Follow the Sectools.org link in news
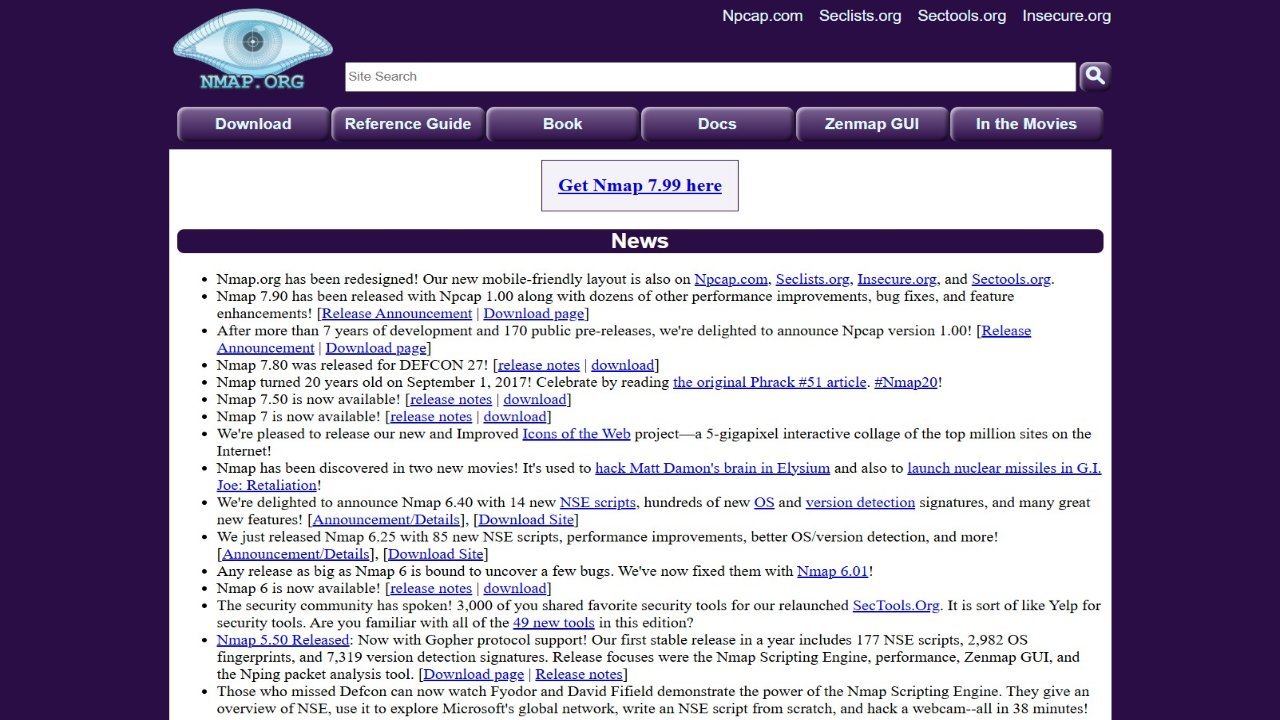The width and height of the screenshot is (1280, 720). tap(1011, 279)
